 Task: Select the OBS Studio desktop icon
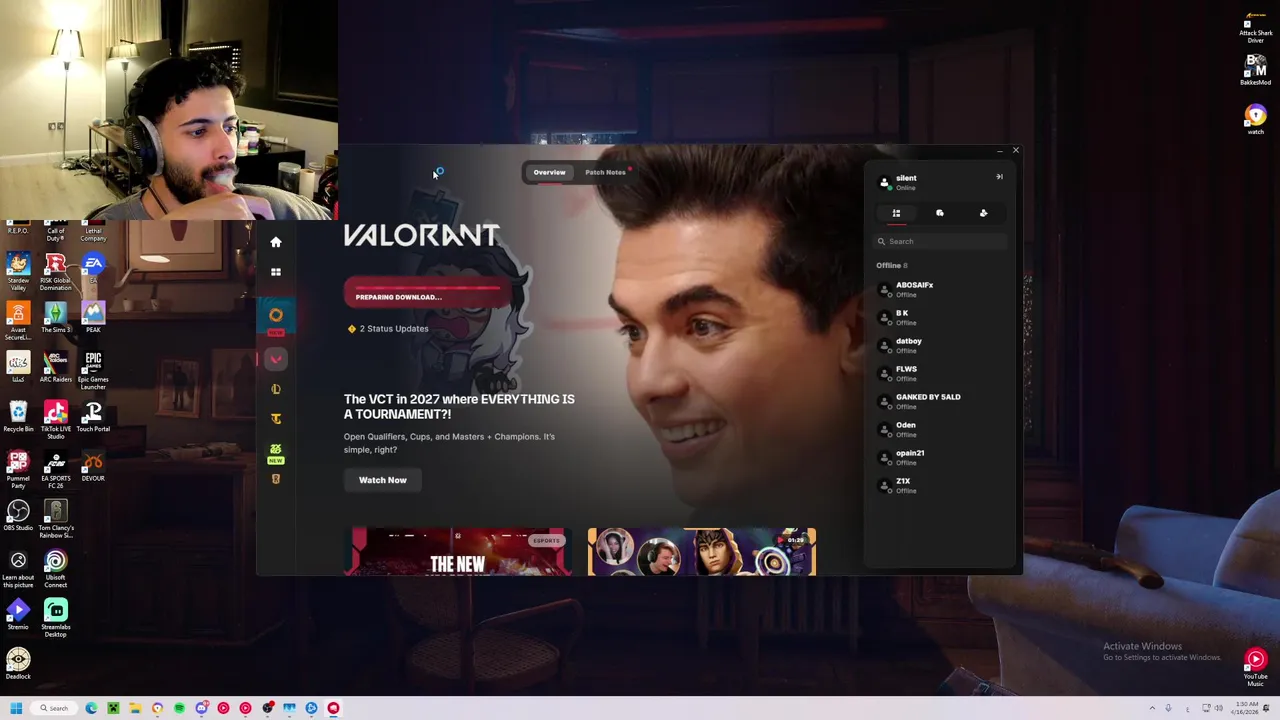click(x=18, y=516)
